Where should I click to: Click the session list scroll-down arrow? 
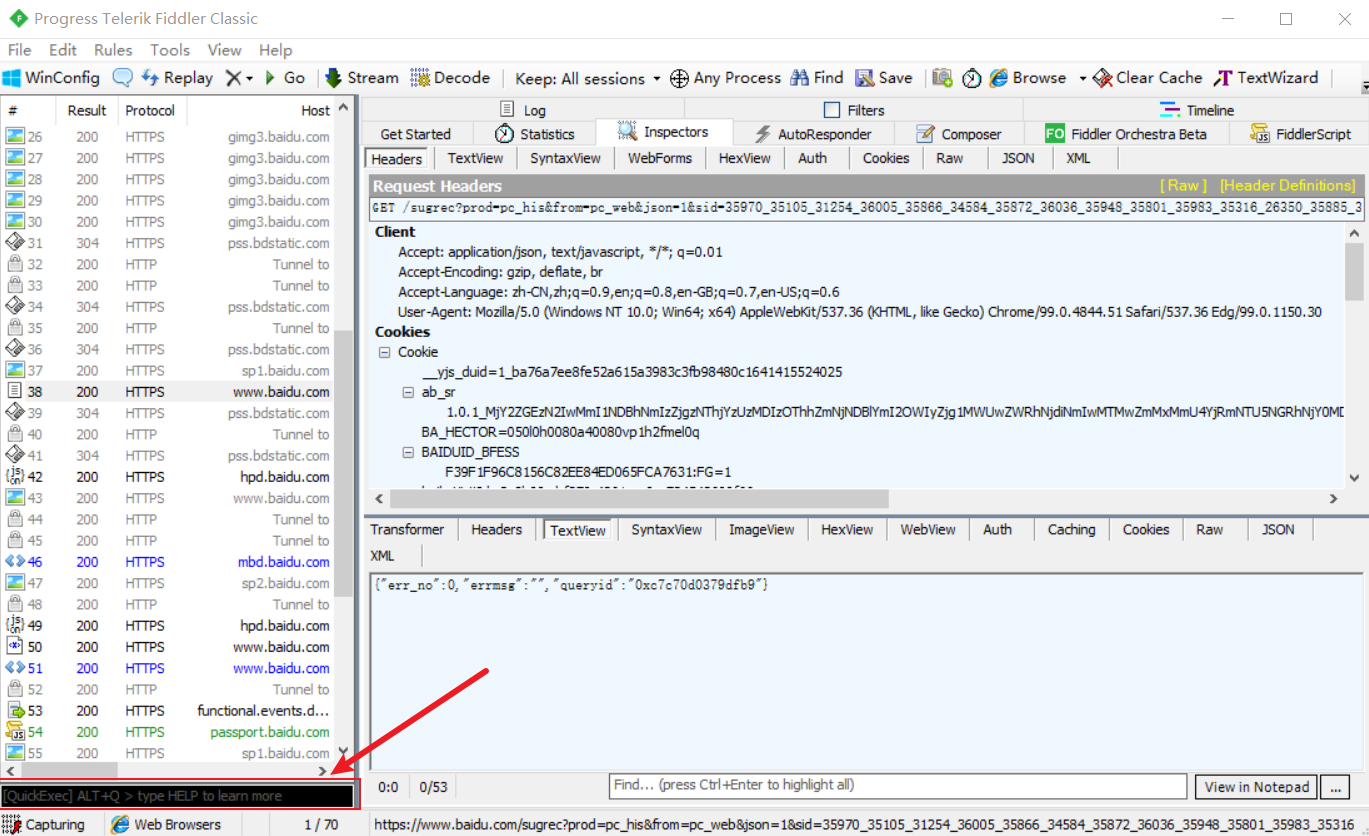pyautogui.click(x=343, y=753)
